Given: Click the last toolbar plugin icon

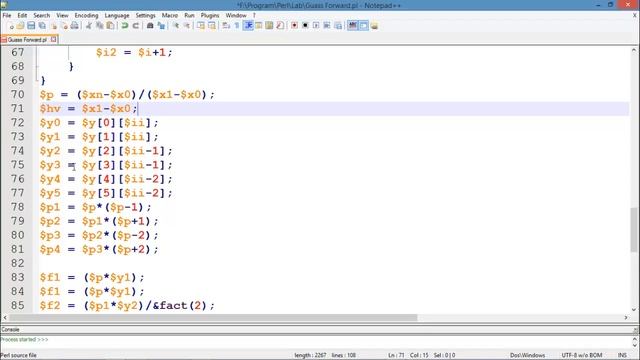Looking at the screenshot, I should pos(374,26).
